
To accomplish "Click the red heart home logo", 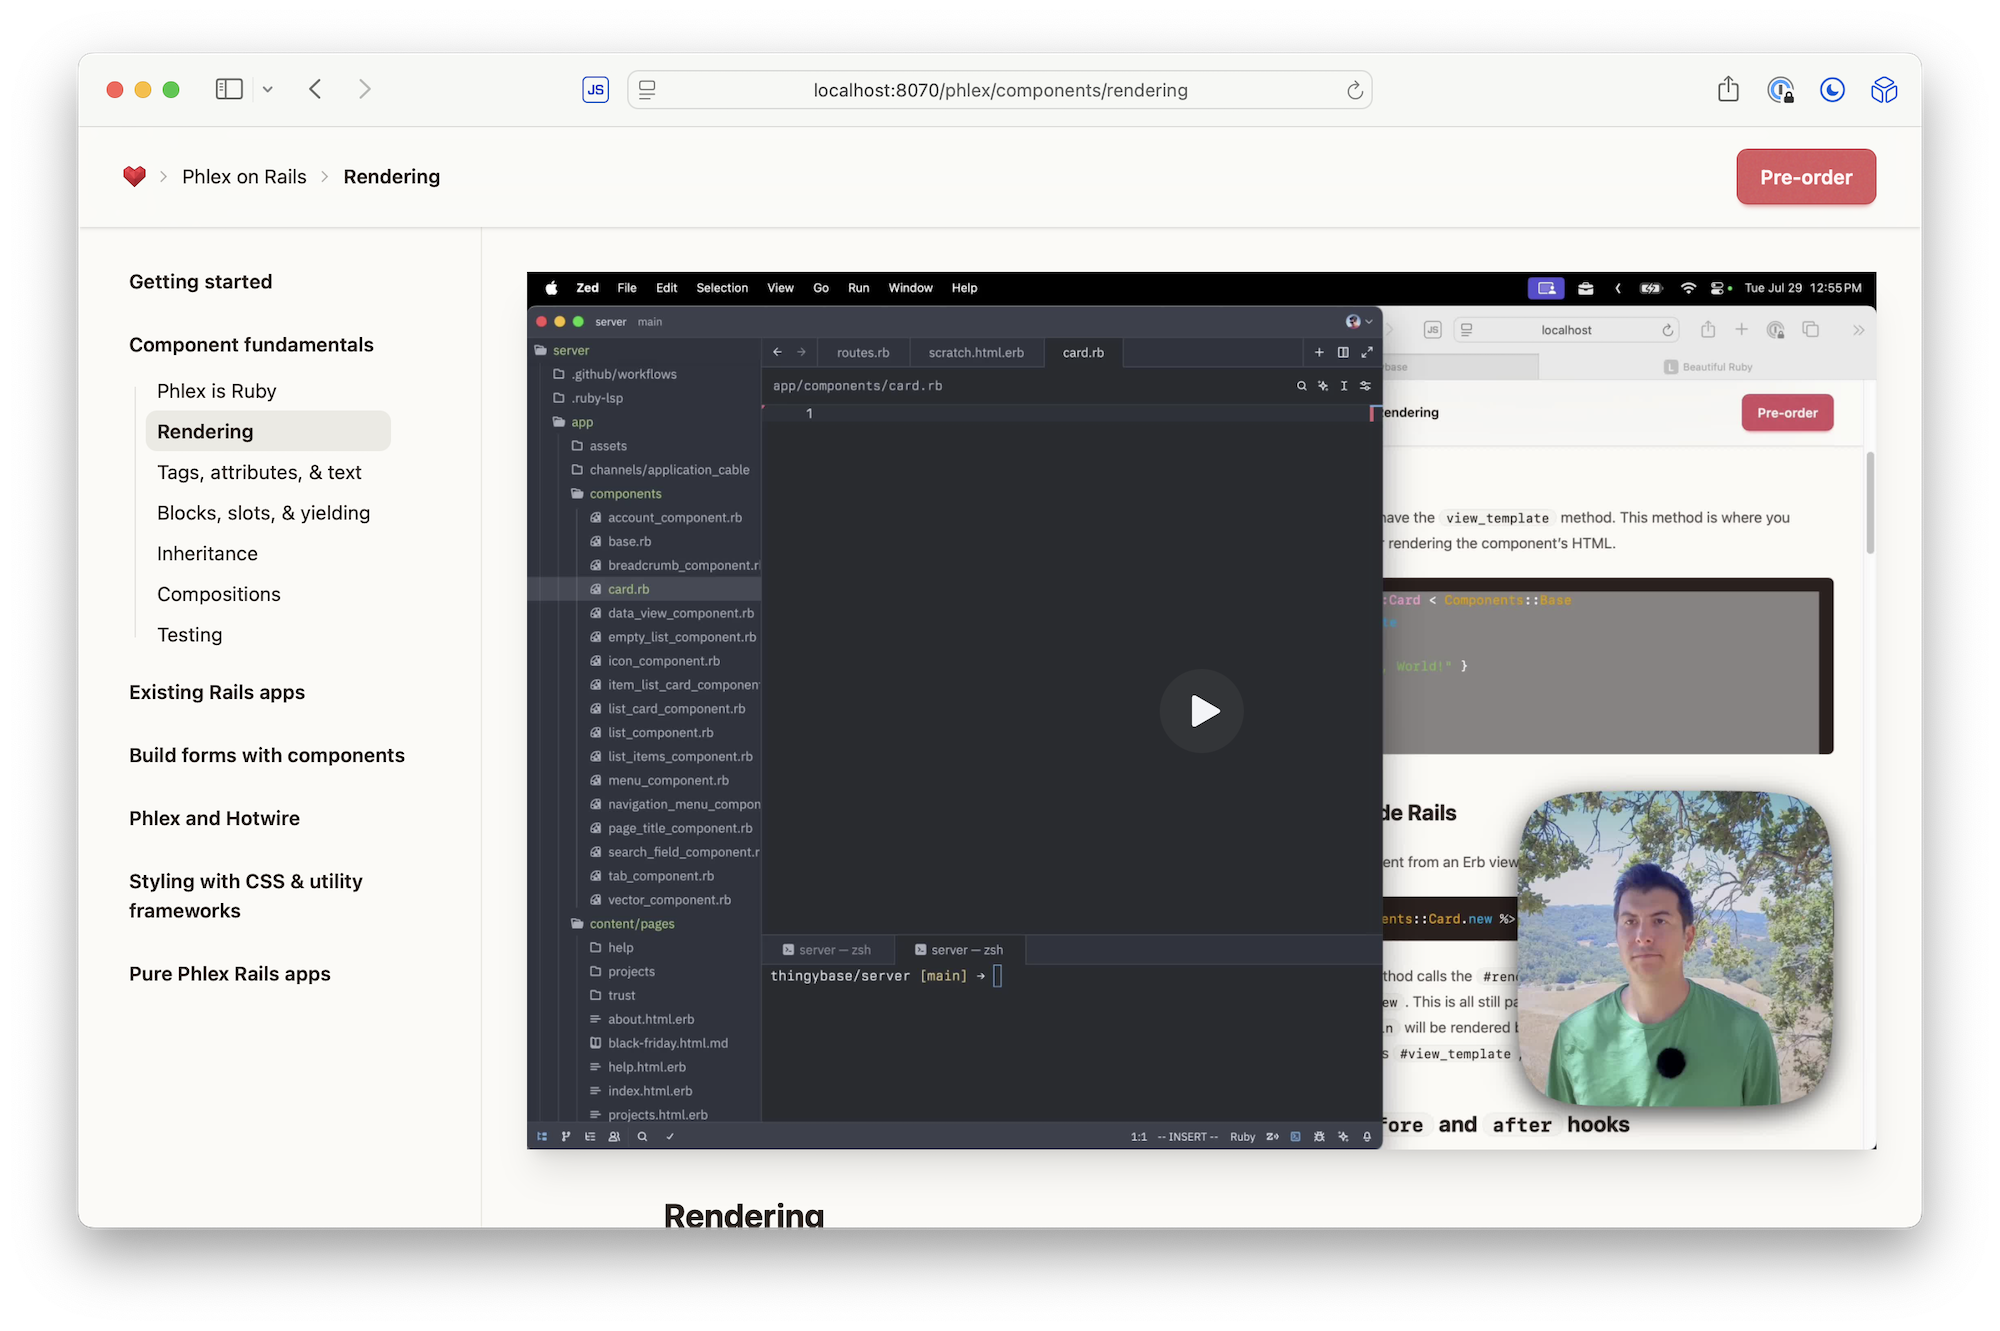I will pyautogui.click(x=135, y=177).
